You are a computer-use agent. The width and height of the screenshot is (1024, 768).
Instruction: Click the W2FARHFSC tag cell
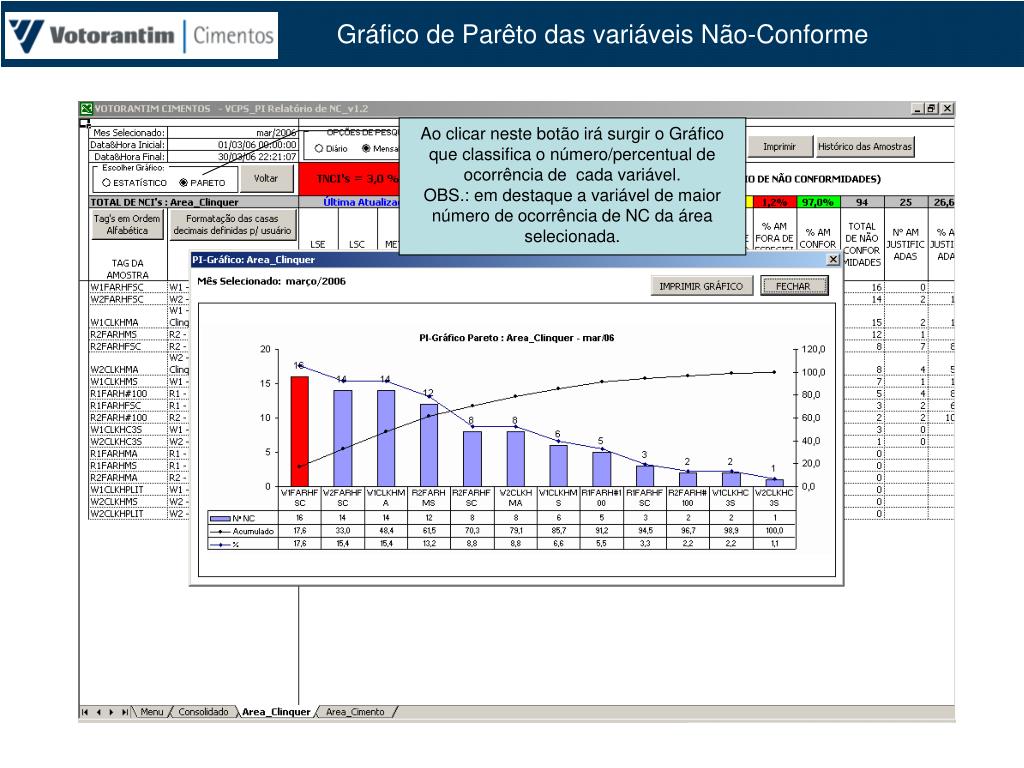(x=128, y=299)
